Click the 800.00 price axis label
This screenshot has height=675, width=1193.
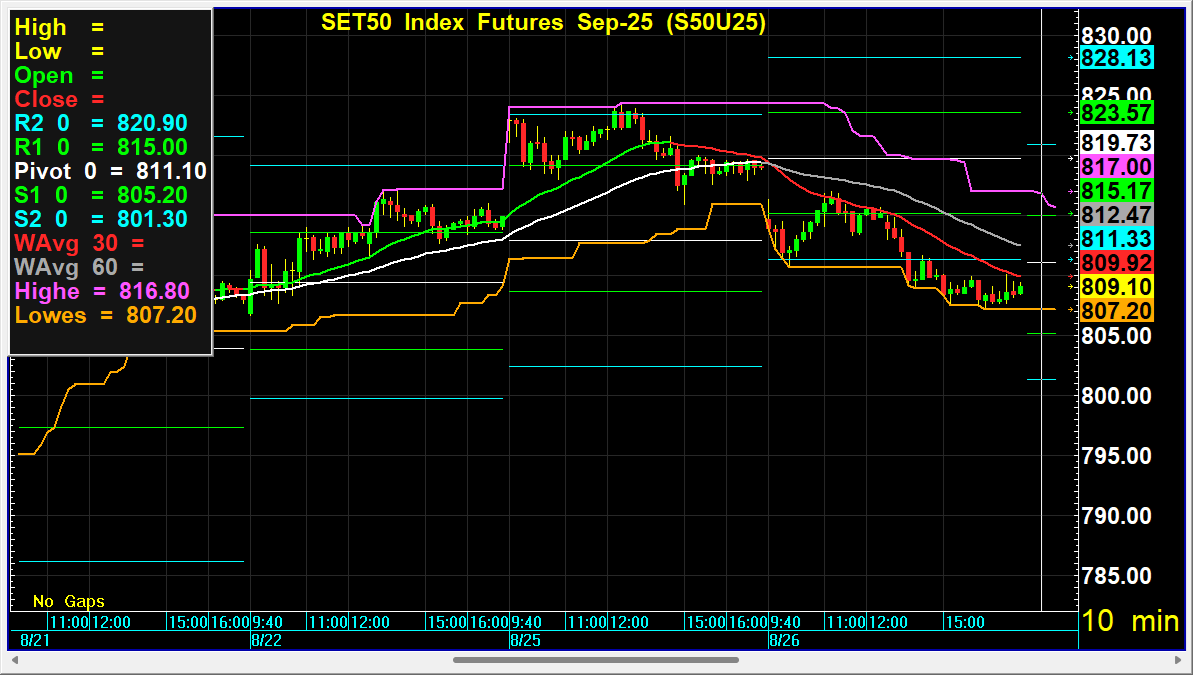click(x=1116, y=396)
